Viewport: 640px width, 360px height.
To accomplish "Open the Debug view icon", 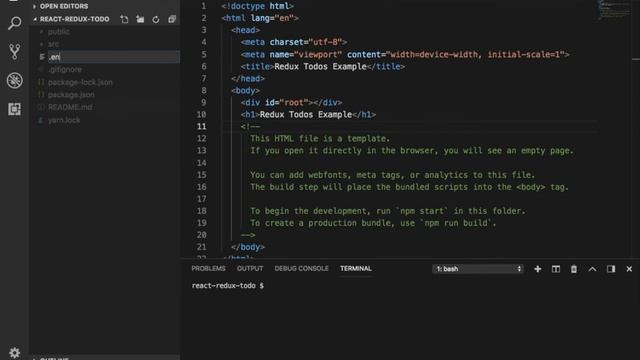I will [x=15, y=80].
